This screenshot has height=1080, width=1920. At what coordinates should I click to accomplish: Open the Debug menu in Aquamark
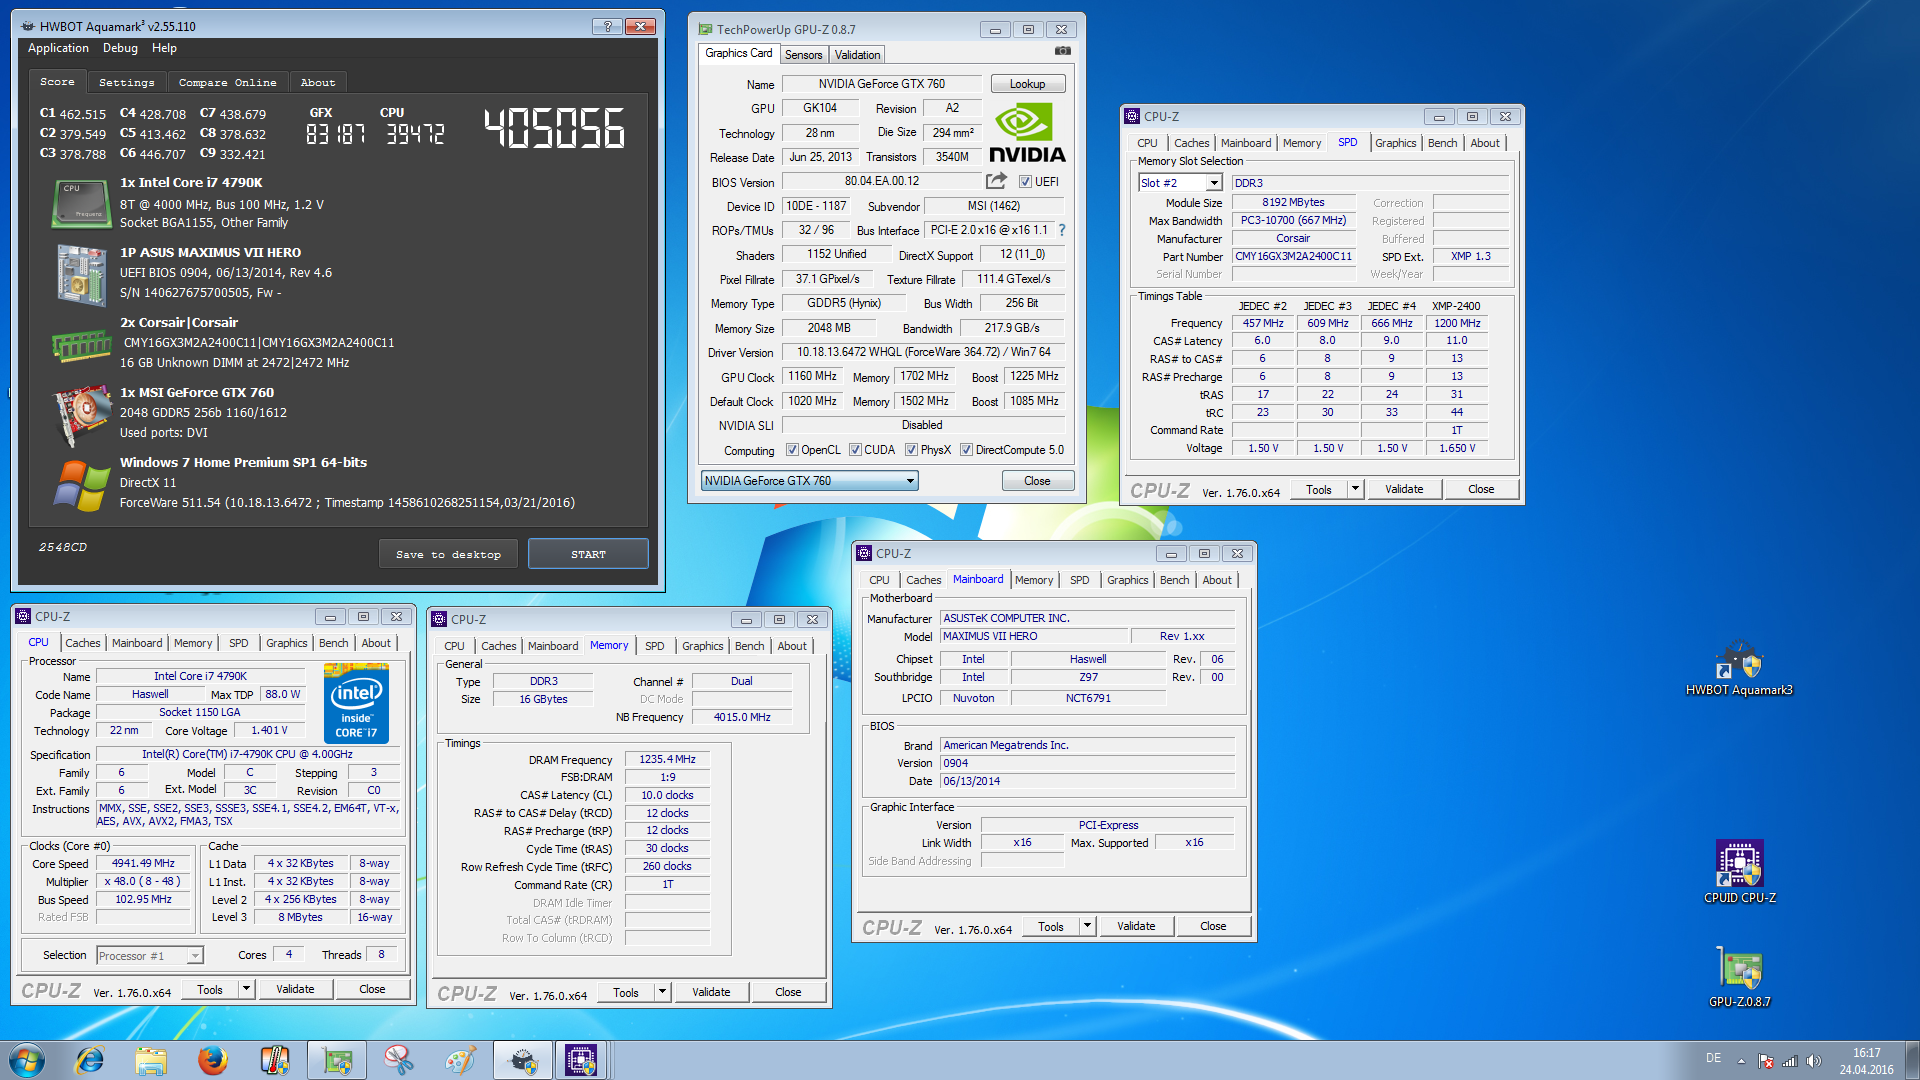click(x=120, y=48)
